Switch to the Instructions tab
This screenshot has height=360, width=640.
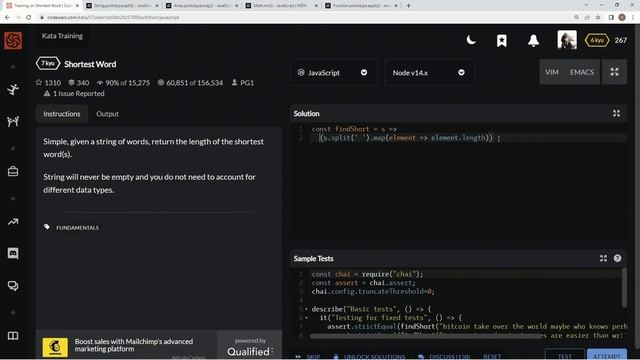pos(62,114)
